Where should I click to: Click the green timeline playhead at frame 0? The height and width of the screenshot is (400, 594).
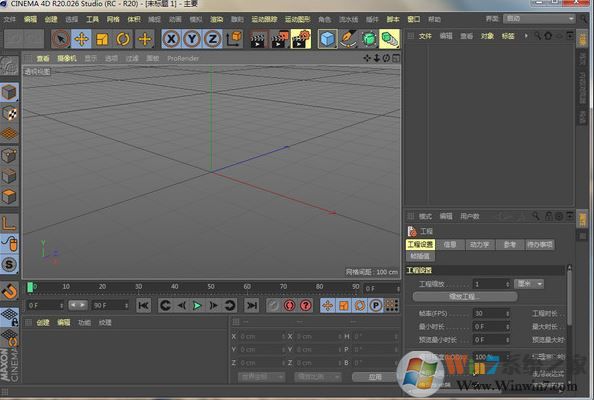tap(30, 287)
